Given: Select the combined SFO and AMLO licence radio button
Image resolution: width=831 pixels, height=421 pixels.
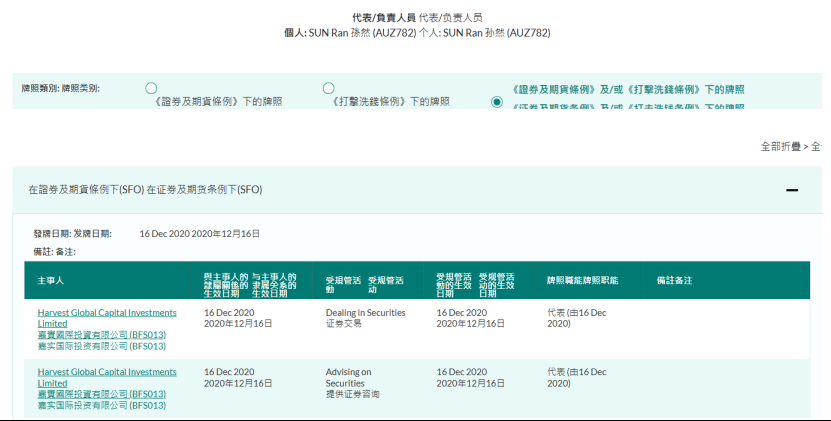Looking at the screenshot, I should pyautogui.click(x=497, y=102).
